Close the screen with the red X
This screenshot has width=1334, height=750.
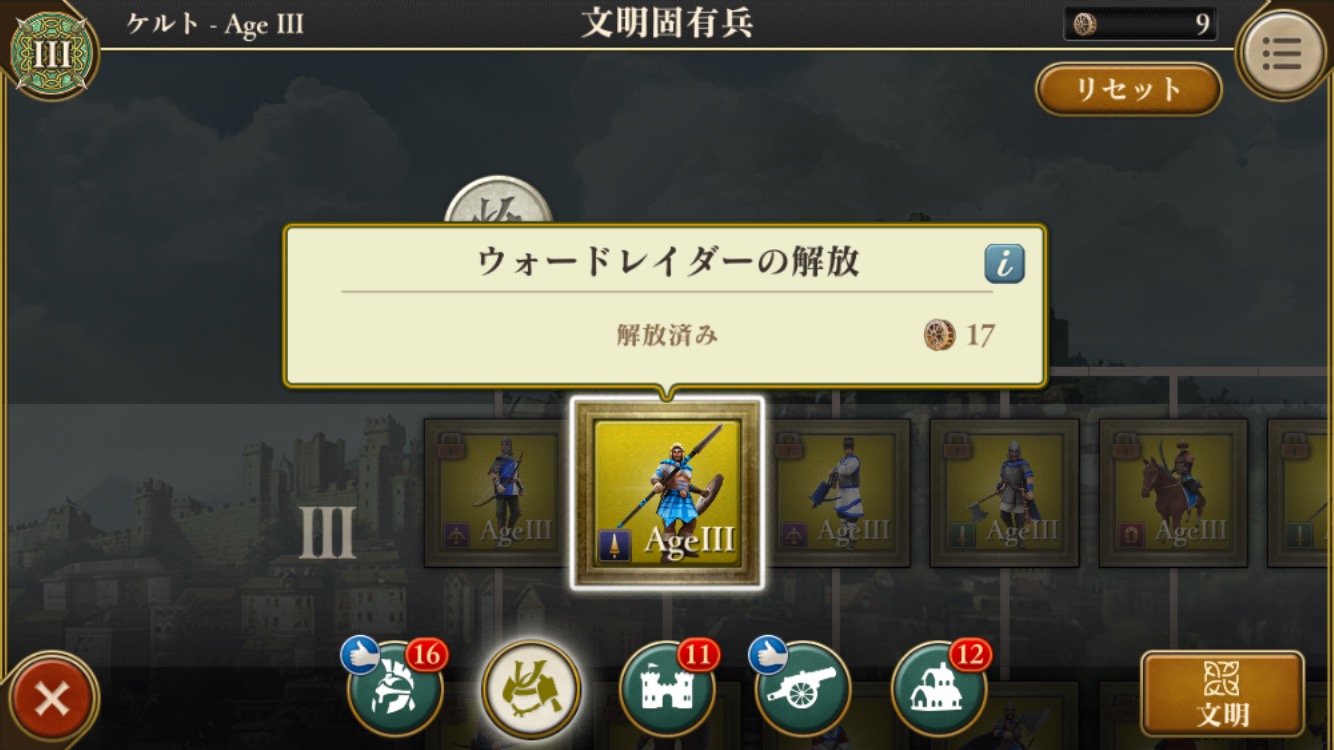tap(52, 700)
